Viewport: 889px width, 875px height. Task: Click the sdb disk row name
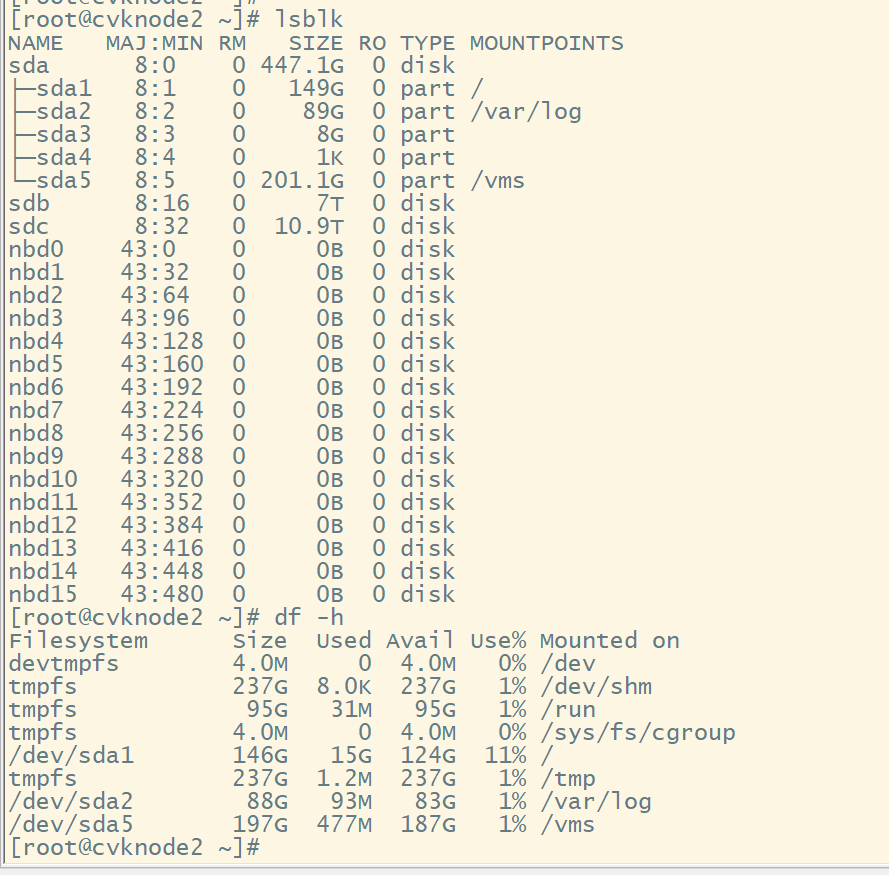(29, 204)
